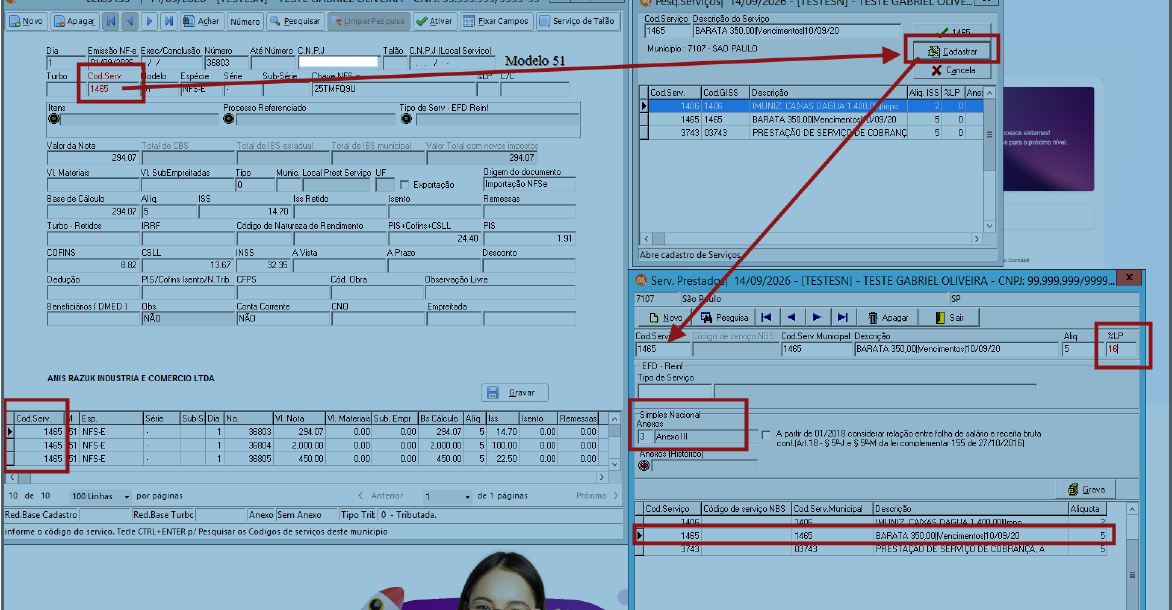Go to last record in main toolbar
1172x610 pixels.
click(x=168, y=21)
